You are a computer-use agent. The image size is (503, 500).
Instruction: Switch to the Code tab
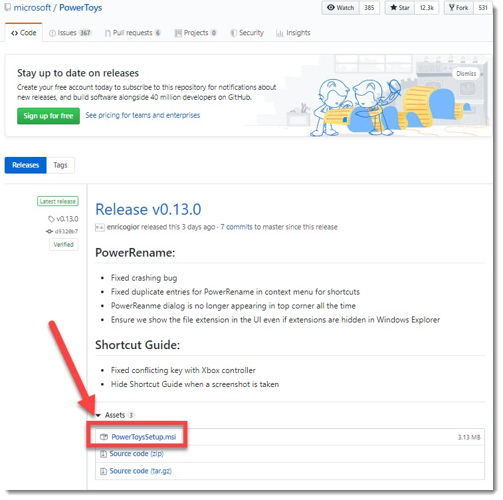24,33
